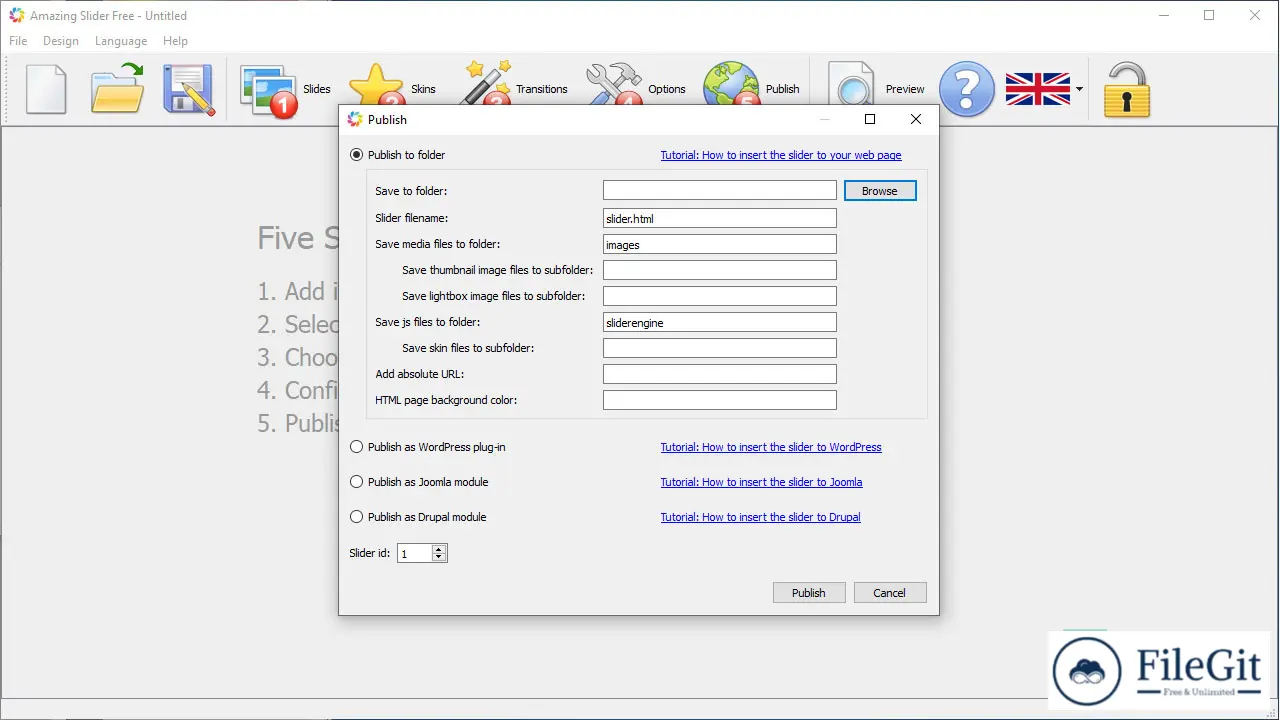Click the Publish dialog logo icon
The width and height of the screenshot is (1280, 720).
(354, 119)
